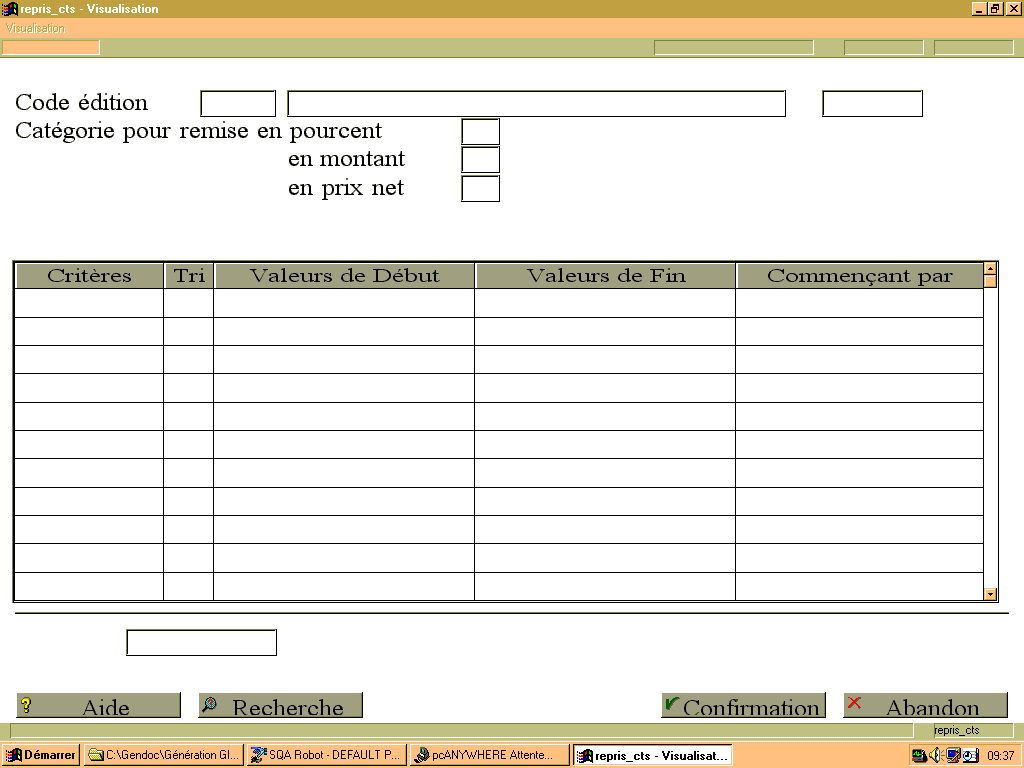This screenshot has width=1024, height=768.
Task: Open the volume speaker tray icon
Action: (x=936, y=755)
